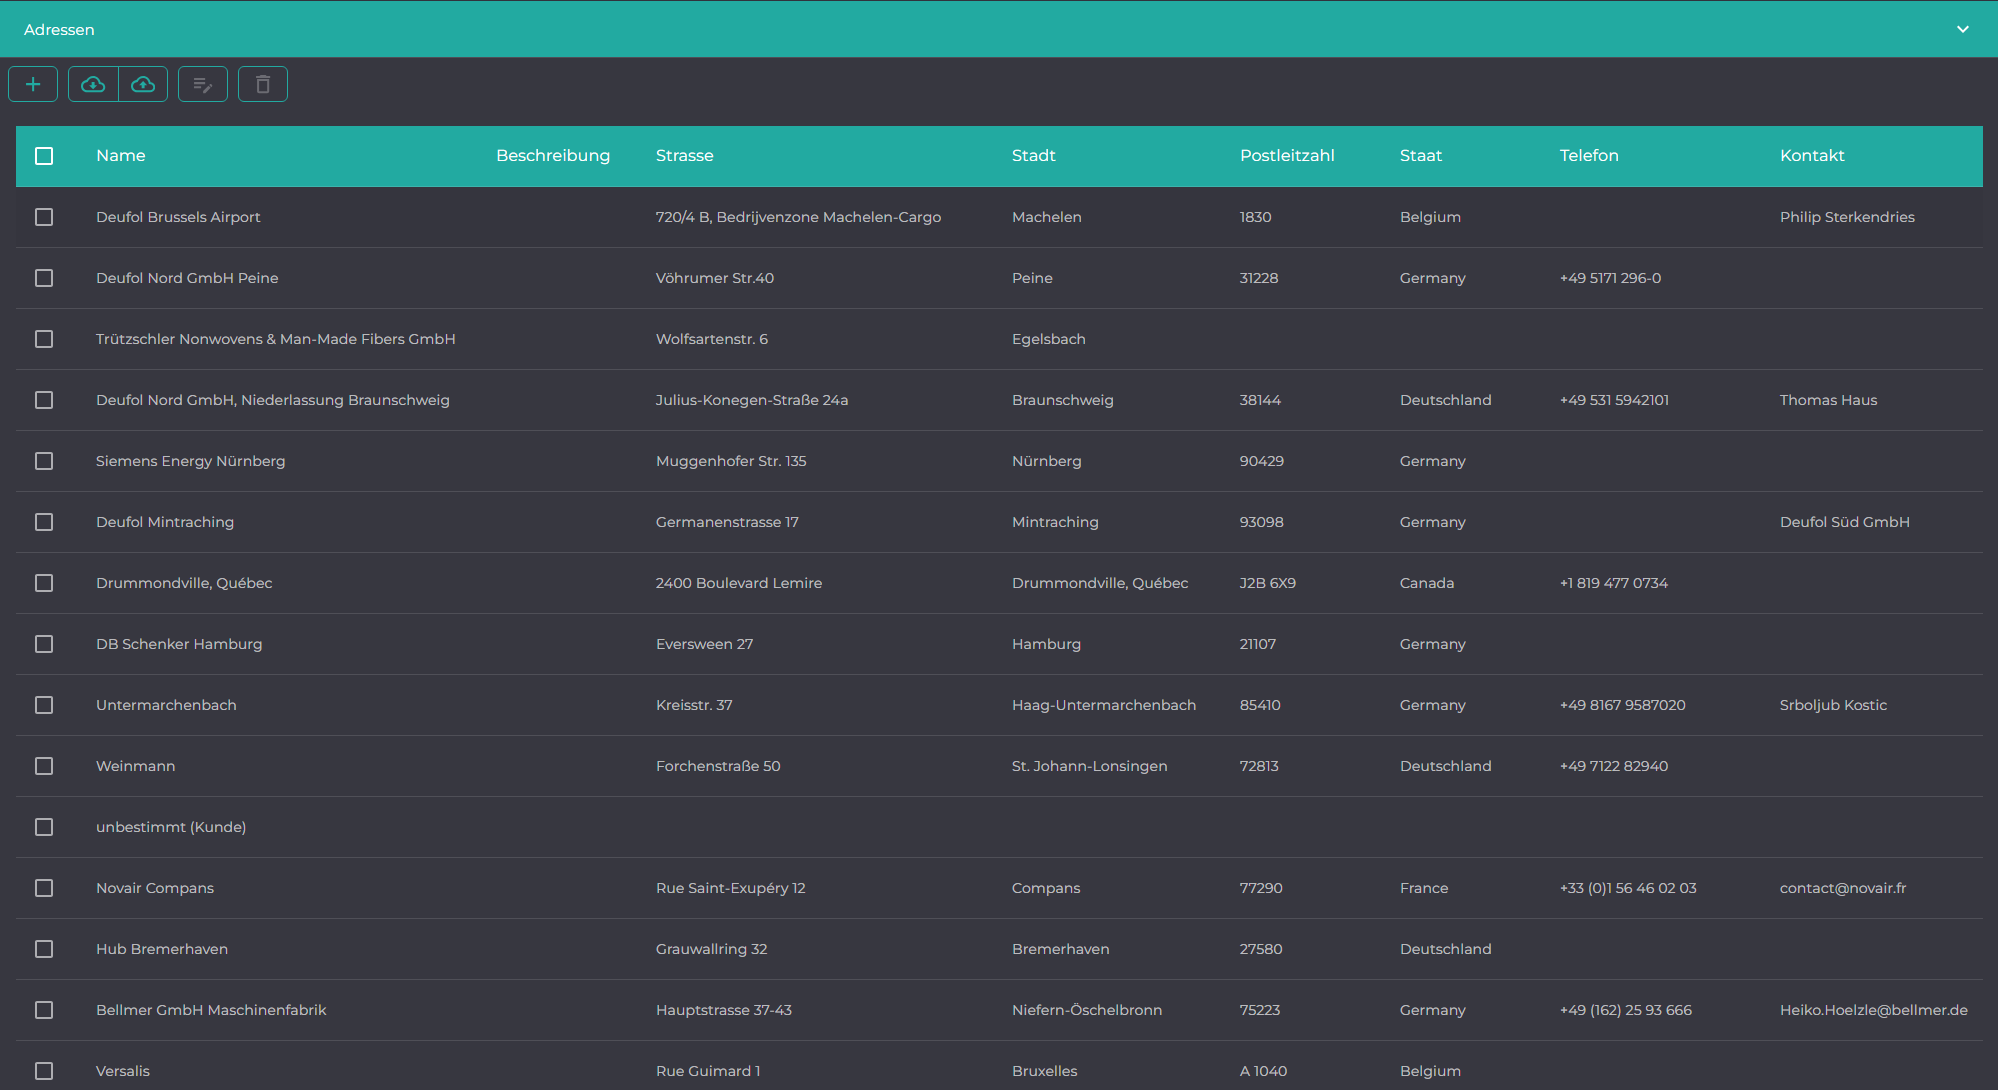Select the Bellmer GmbH Maschinenfabrik checkbox
The image size is (1998, 1090).
(44, 1010)
